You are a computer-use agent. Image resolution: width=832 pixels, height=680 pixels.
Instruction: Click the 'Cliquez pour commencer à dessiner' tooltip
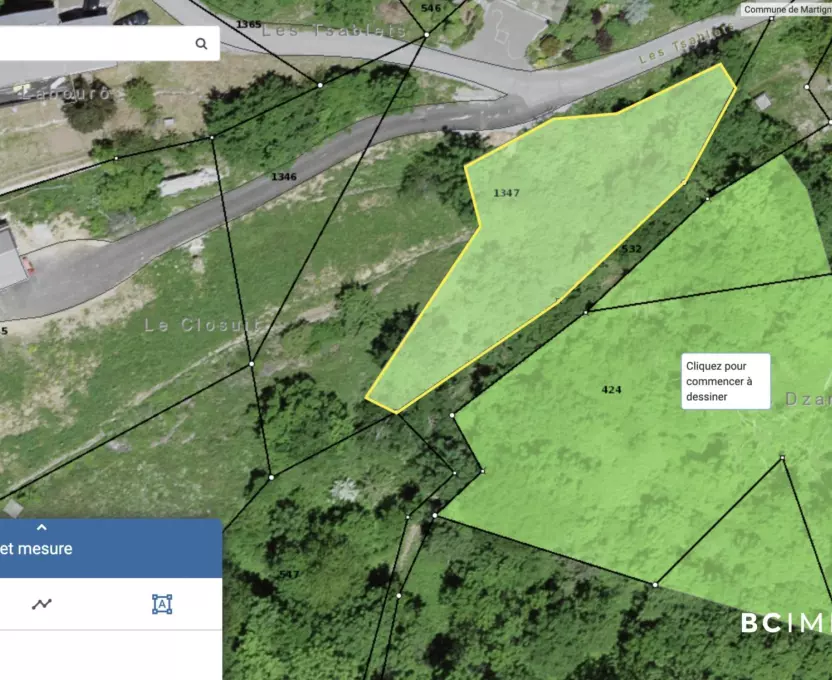(726, 381)
